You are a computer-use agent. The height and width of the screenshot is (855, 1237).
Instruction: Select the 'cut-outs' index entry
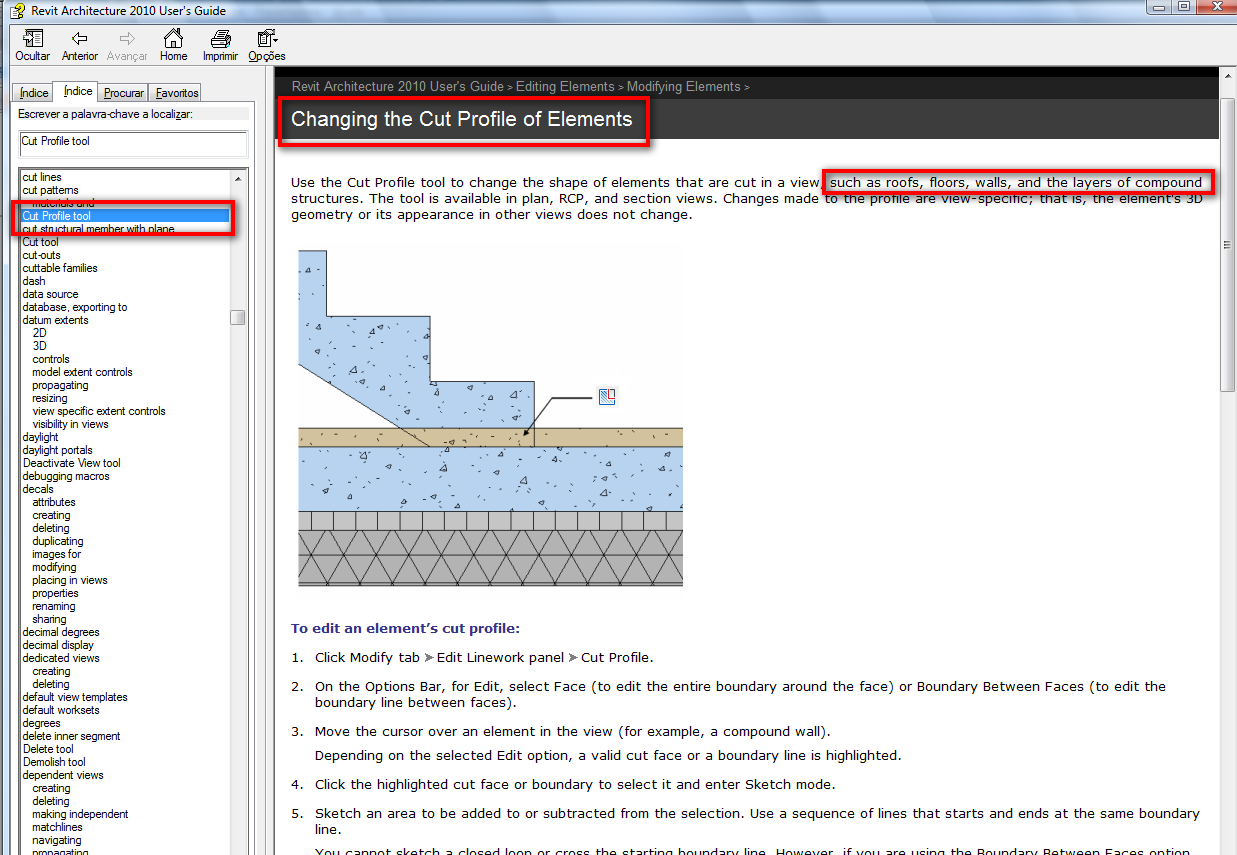[42, 255]
